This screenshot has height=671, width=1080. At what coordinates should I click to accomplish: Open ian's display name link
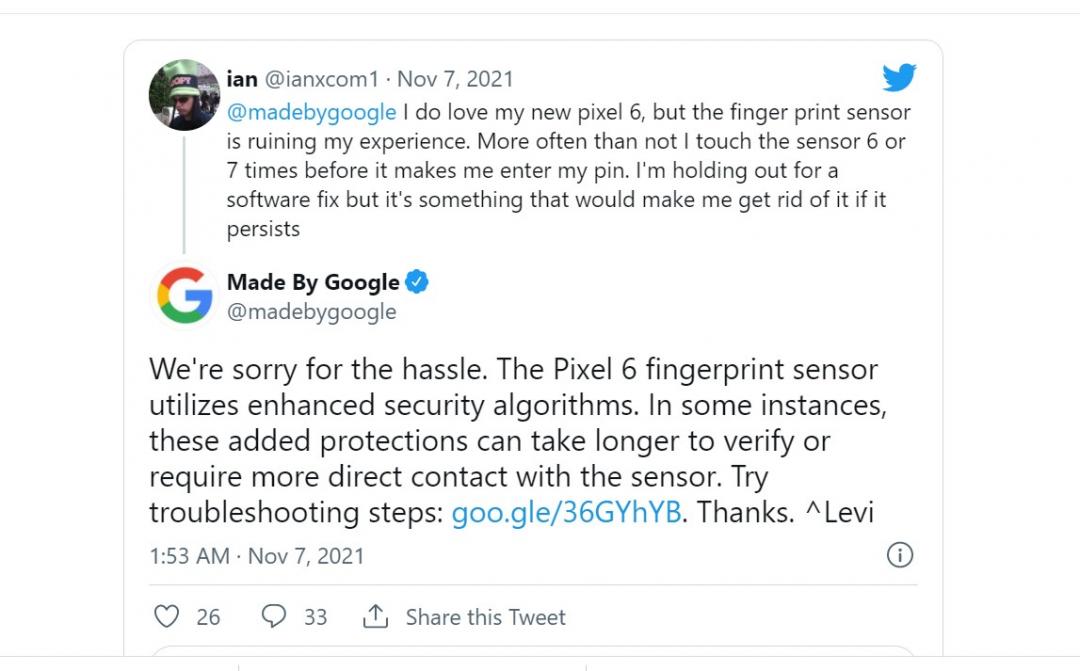242,79
